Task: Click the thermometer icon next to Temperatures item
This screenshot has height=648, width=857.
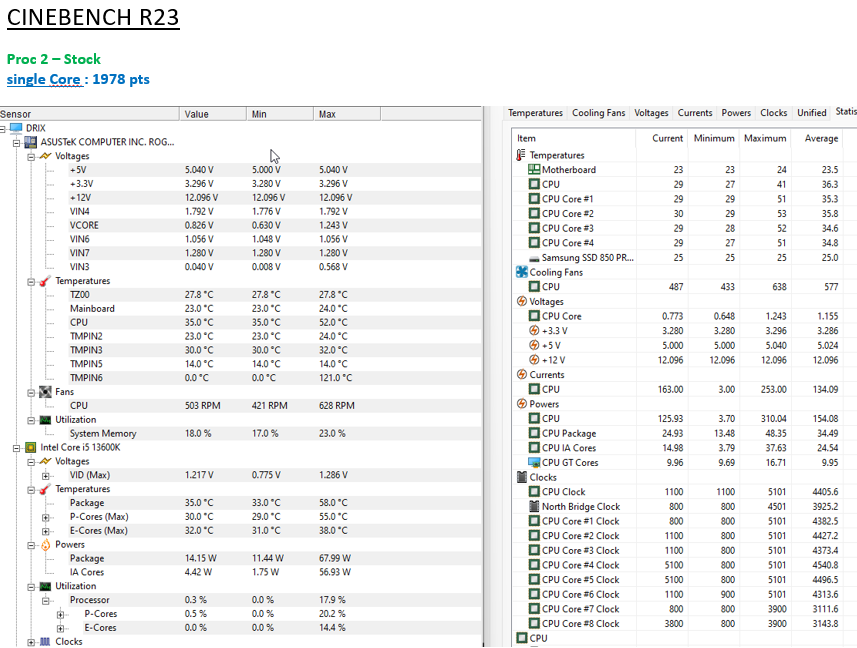Action: [520, 155]
